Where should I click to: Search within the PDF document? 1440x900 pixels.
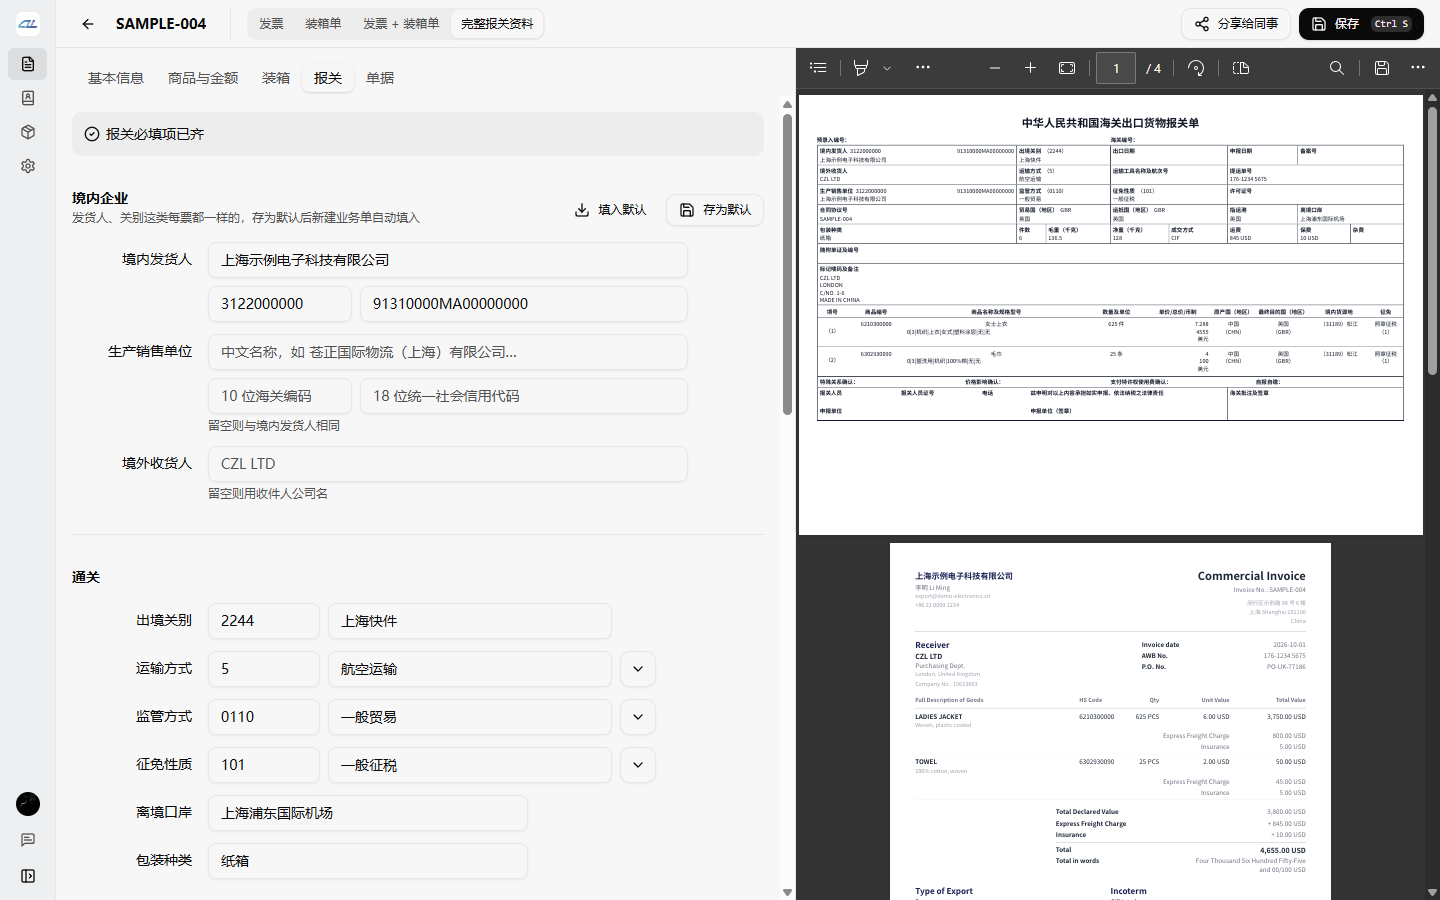(x=1337, y=68)
